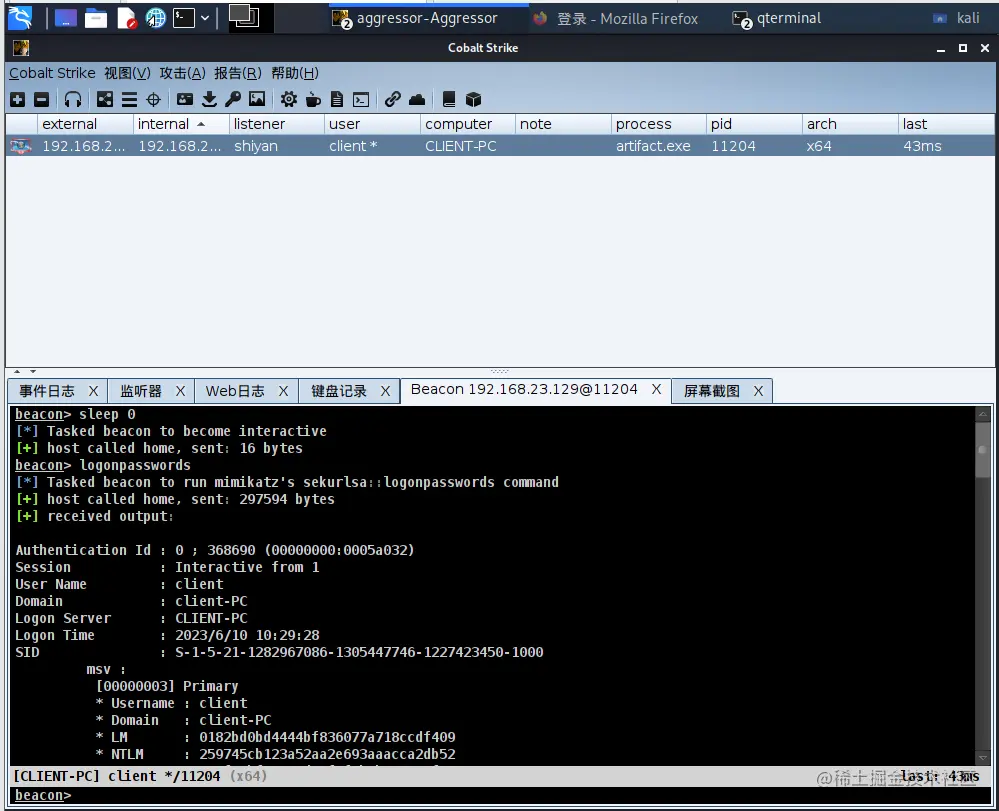Connect to another team server (plus icon)
The width and height of the screenshot is (999, 811).
(x=18, y=99)
